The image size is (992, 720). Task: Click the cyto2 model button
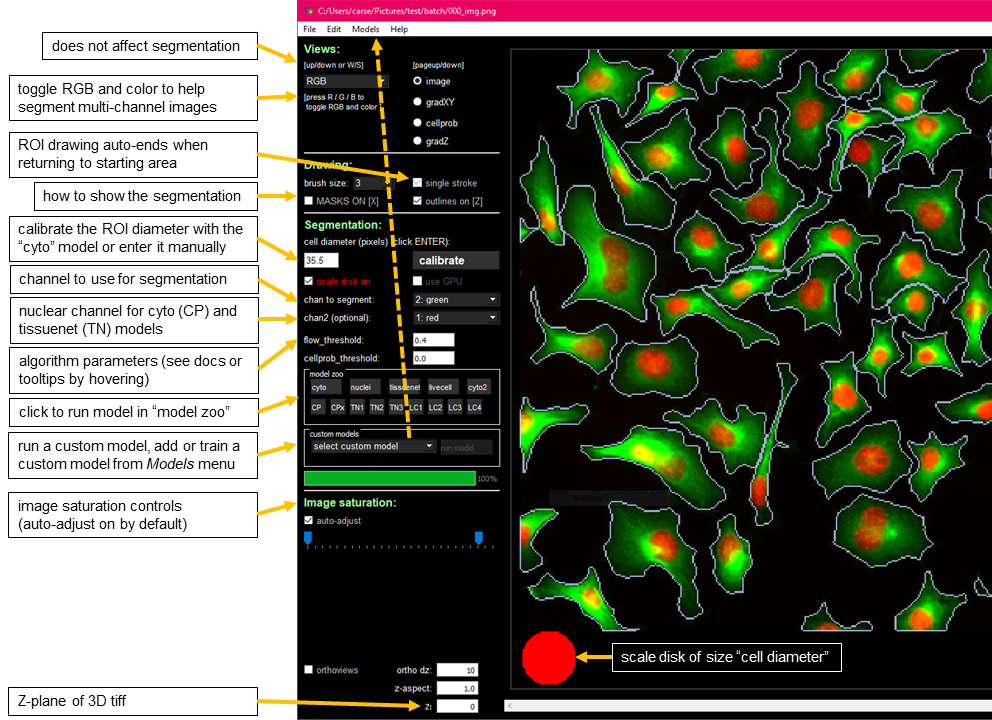point(479,387)
